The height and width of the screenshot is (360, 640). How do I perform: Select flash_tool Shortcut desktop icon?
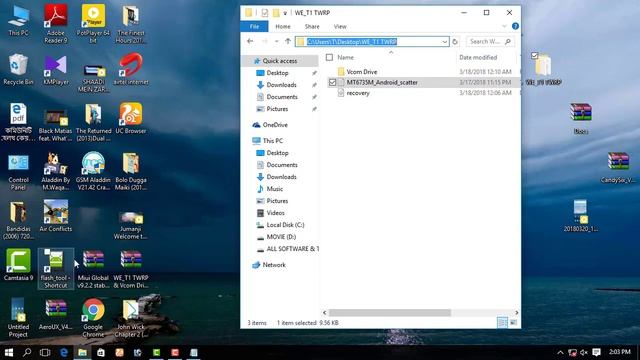coord(56,269)
